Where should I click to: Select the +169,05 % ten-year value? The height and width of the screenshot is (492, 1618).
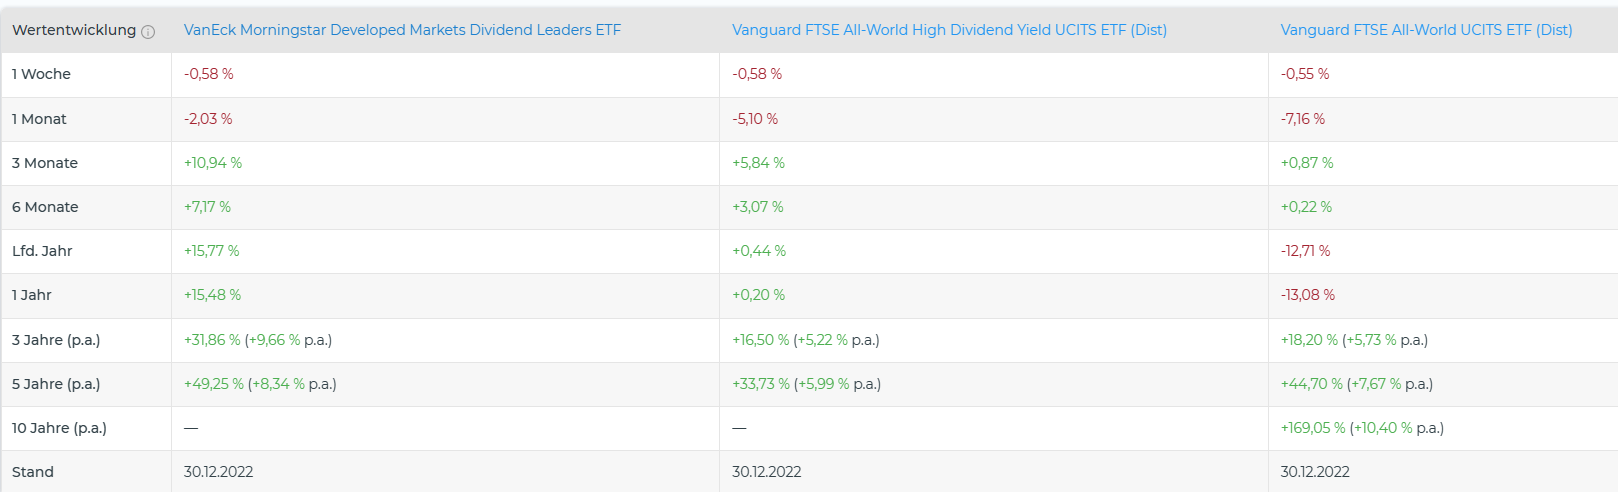coord(1313,428)
